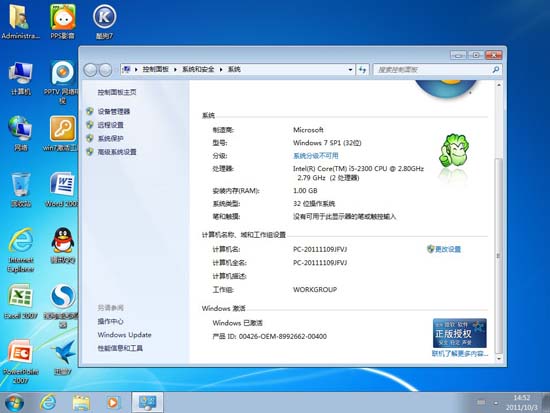
Task: Select the product ID 00426-OEM-8992662-00400
Action: coord(283,336)
